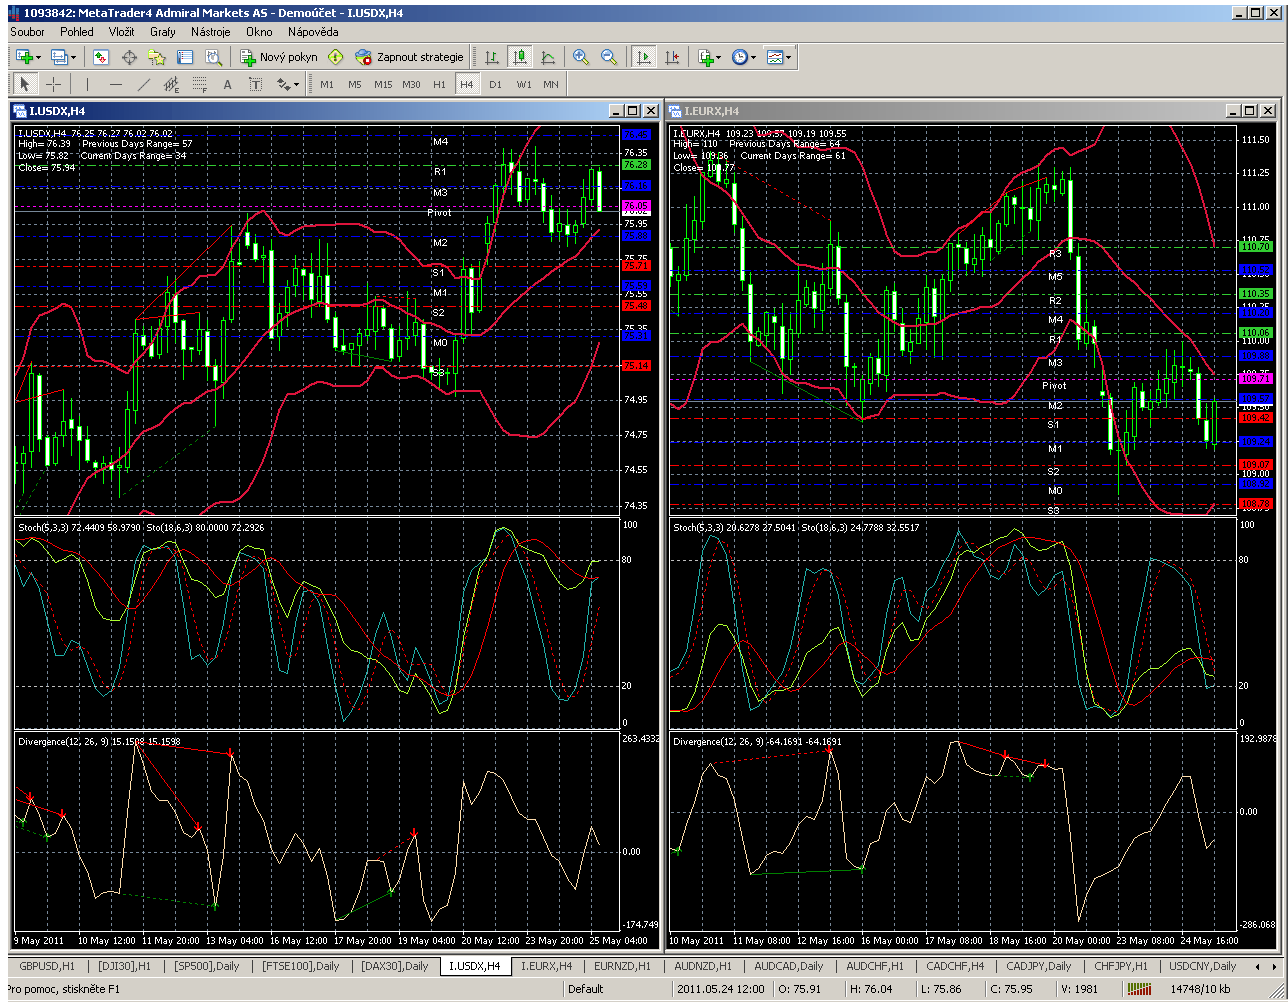
Task: Select the horizontal line drawing tool
Action: [115, 84]
